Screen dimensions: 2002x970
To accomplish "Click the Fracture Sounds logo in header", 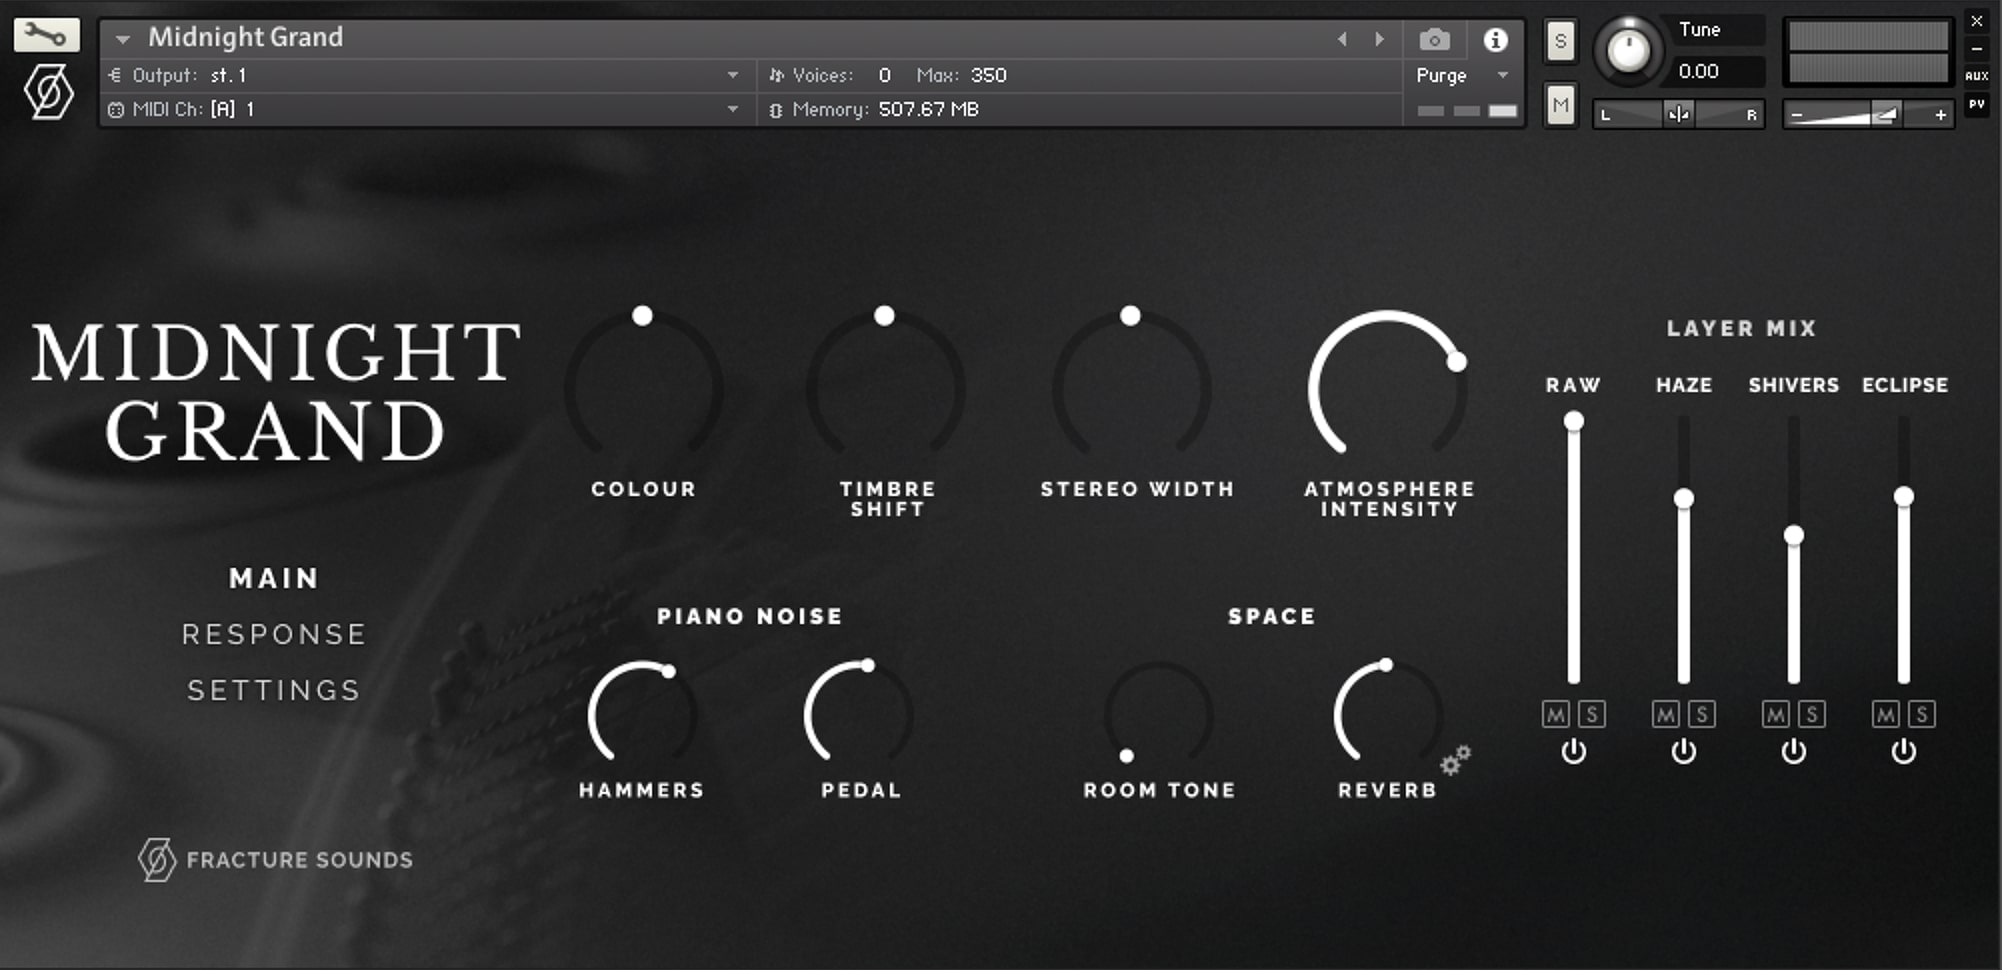I will click(x=48, y=92).
